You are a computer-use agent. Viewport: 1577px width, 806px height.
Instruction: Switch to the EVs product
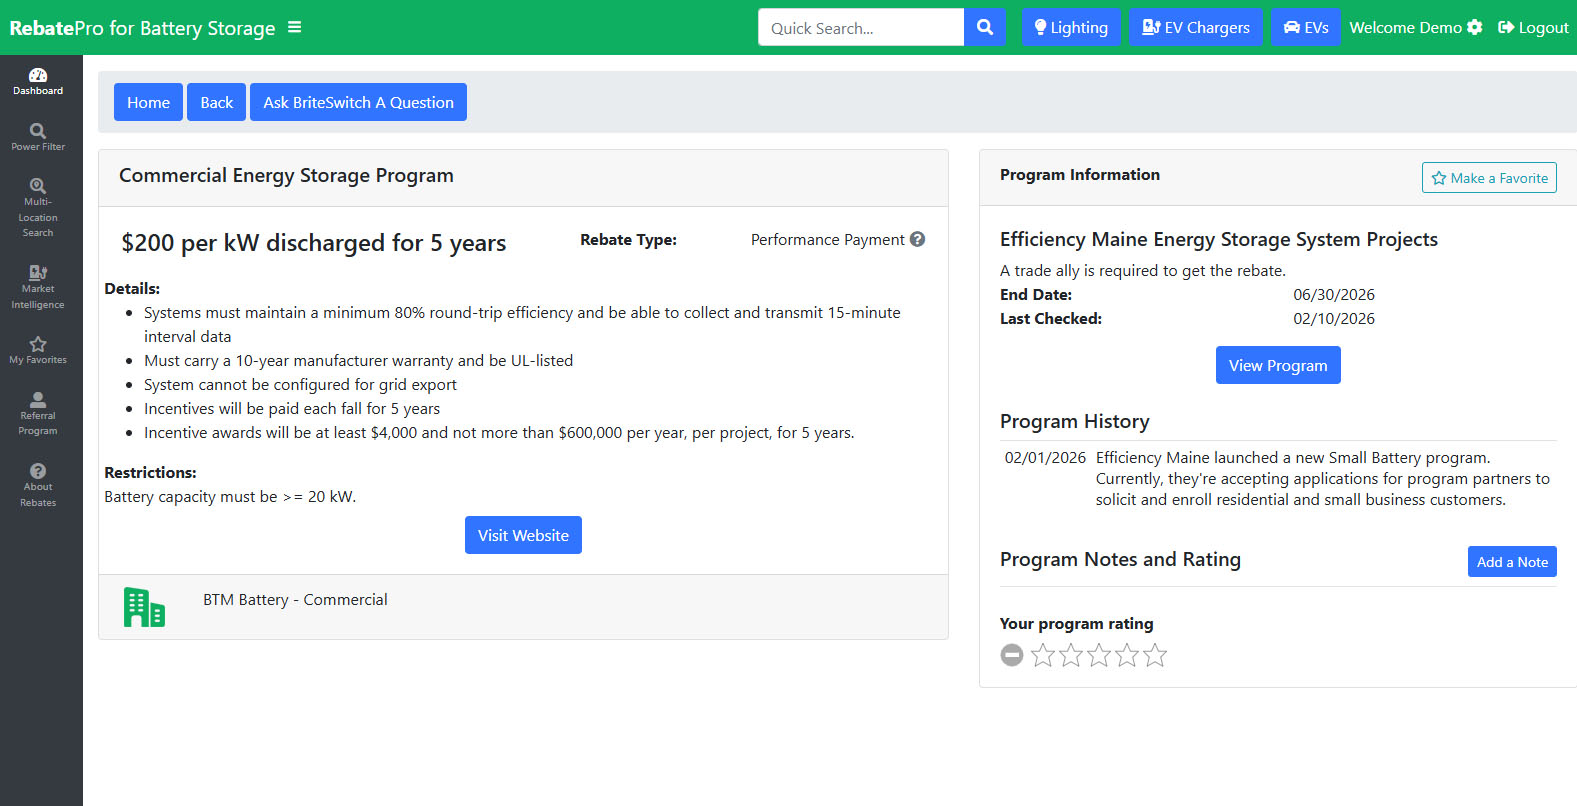click(x=1306, y=27)
